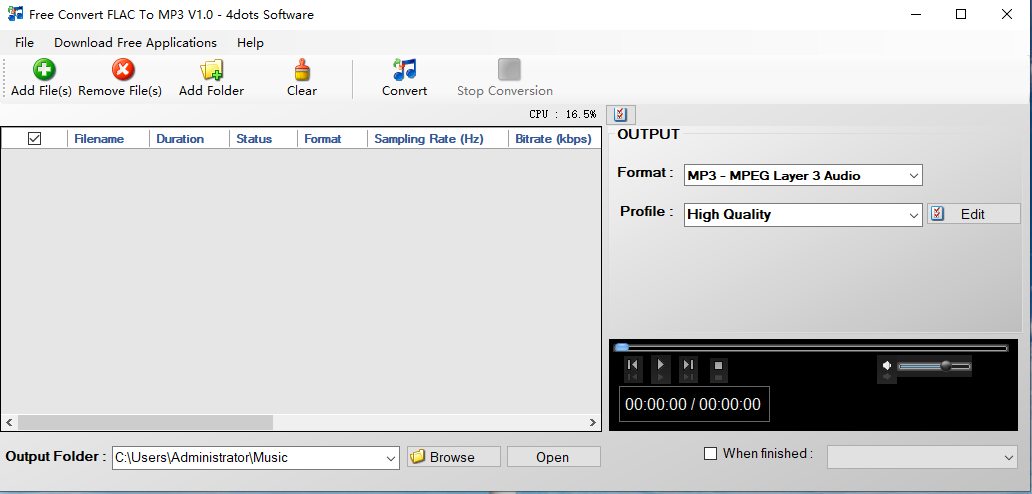1032x494 pixels.
Task: Click the Open output folder button
Action: tap(553, 457)
